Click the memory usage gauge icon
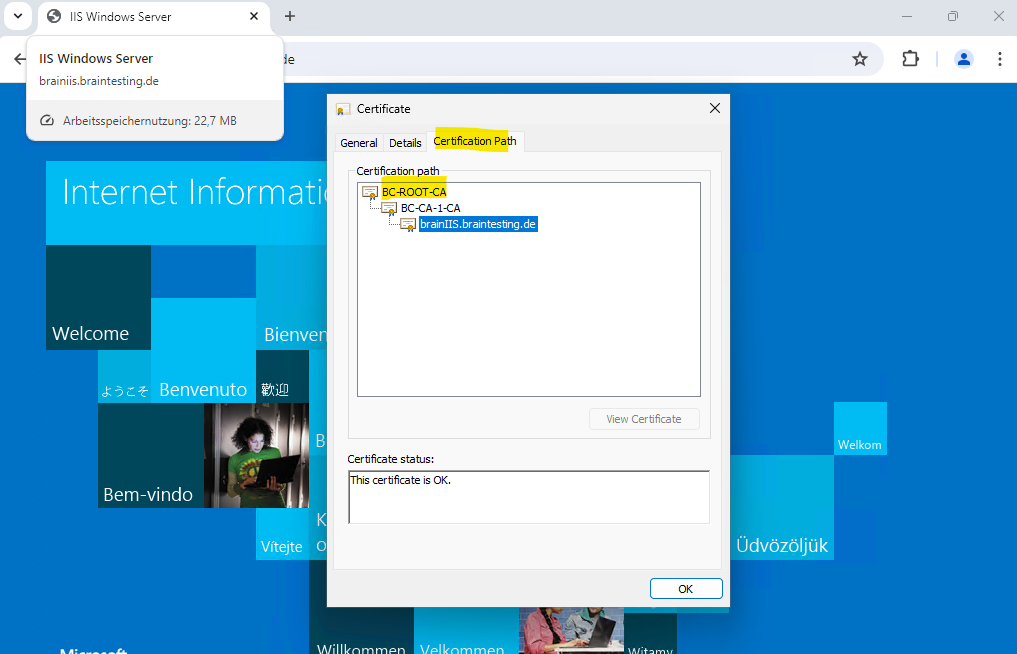 pos(47,121)
